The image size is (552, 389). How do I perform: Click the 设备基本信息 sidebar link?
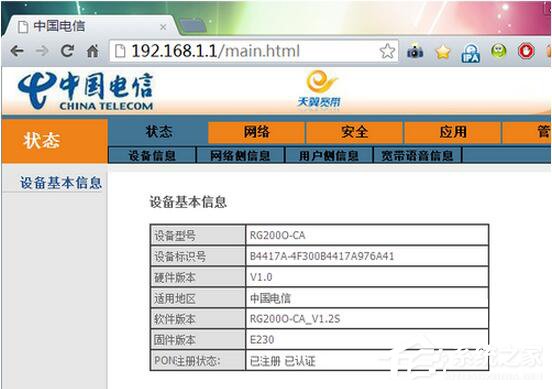61,183
